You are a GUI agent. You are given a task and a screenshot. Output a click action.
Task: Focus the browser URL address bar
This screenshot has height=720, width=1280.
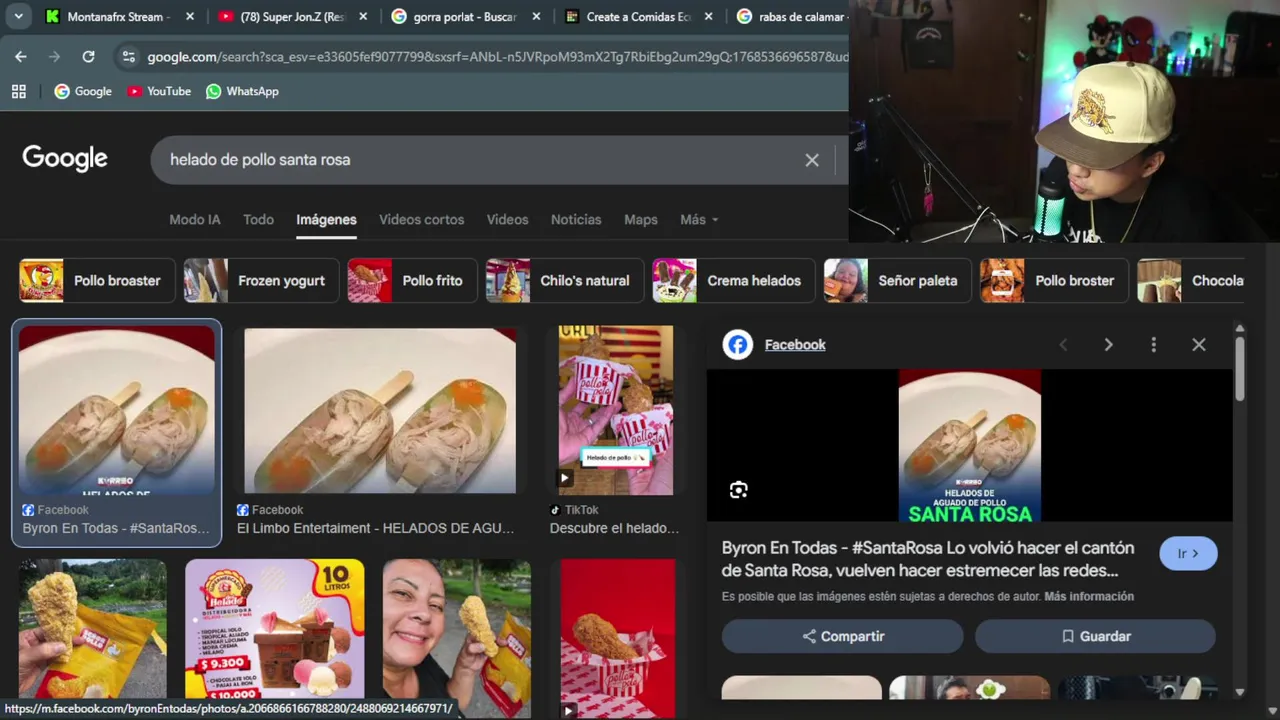pos(497,57)
